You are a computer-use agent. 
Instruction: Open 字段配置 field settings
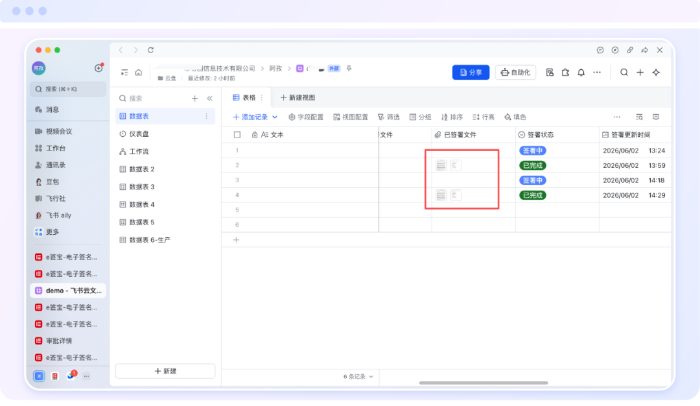306,117
